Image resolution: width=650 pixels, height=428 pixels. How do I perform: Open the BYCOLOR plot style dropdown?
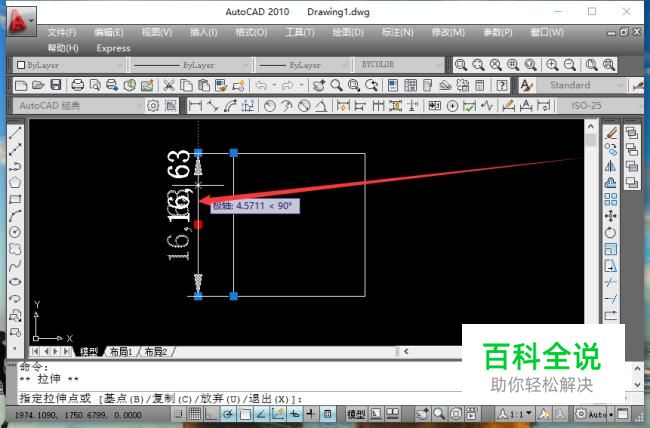[398, 65]
